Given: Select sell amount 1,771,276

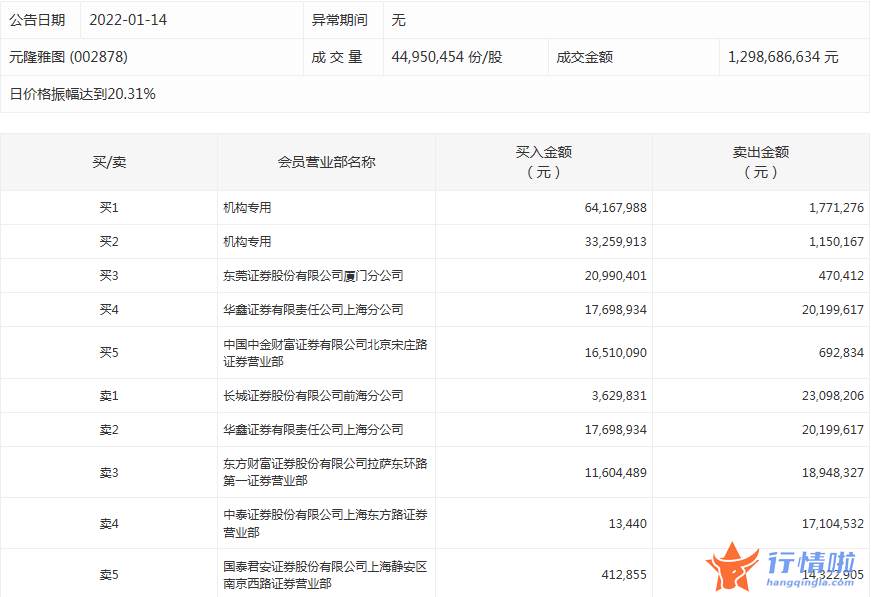Looking at the screenshot, I should [x=837, y=208].
